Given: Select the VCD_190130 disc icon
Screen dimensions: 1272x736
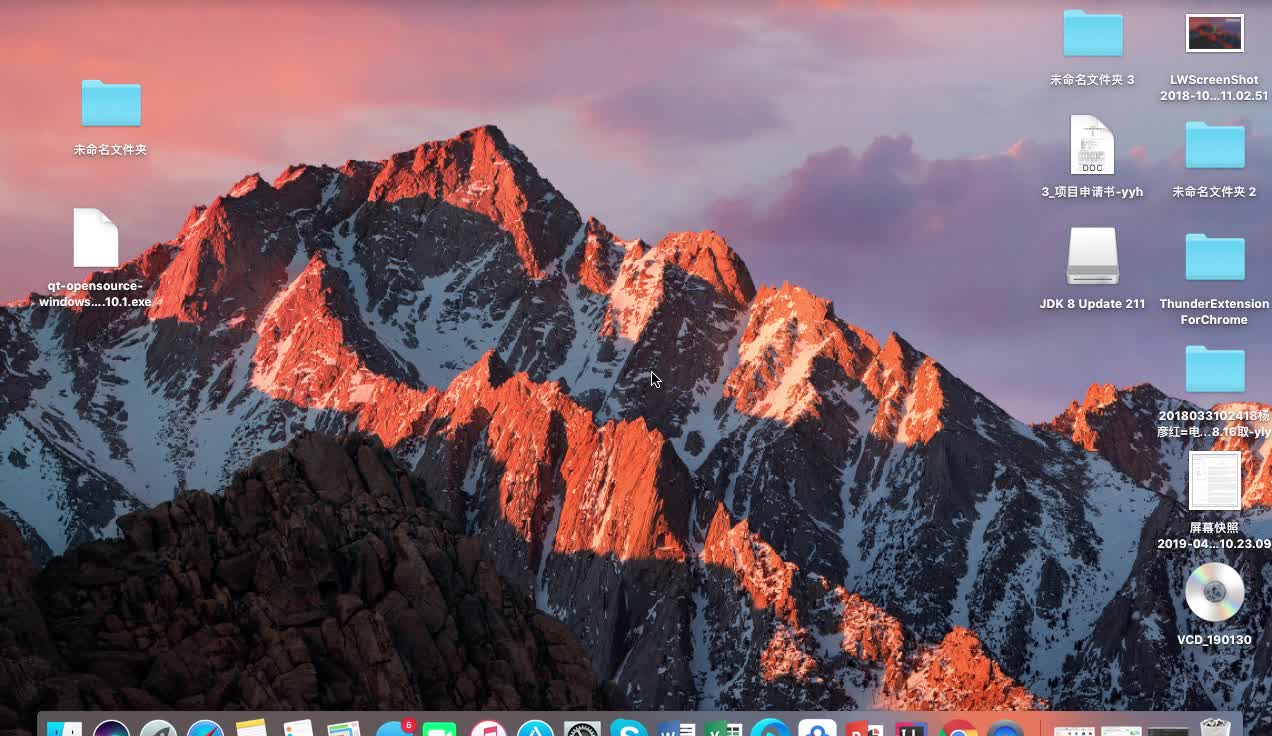Looking at the screenshot, I should (x=1214, y=592).
